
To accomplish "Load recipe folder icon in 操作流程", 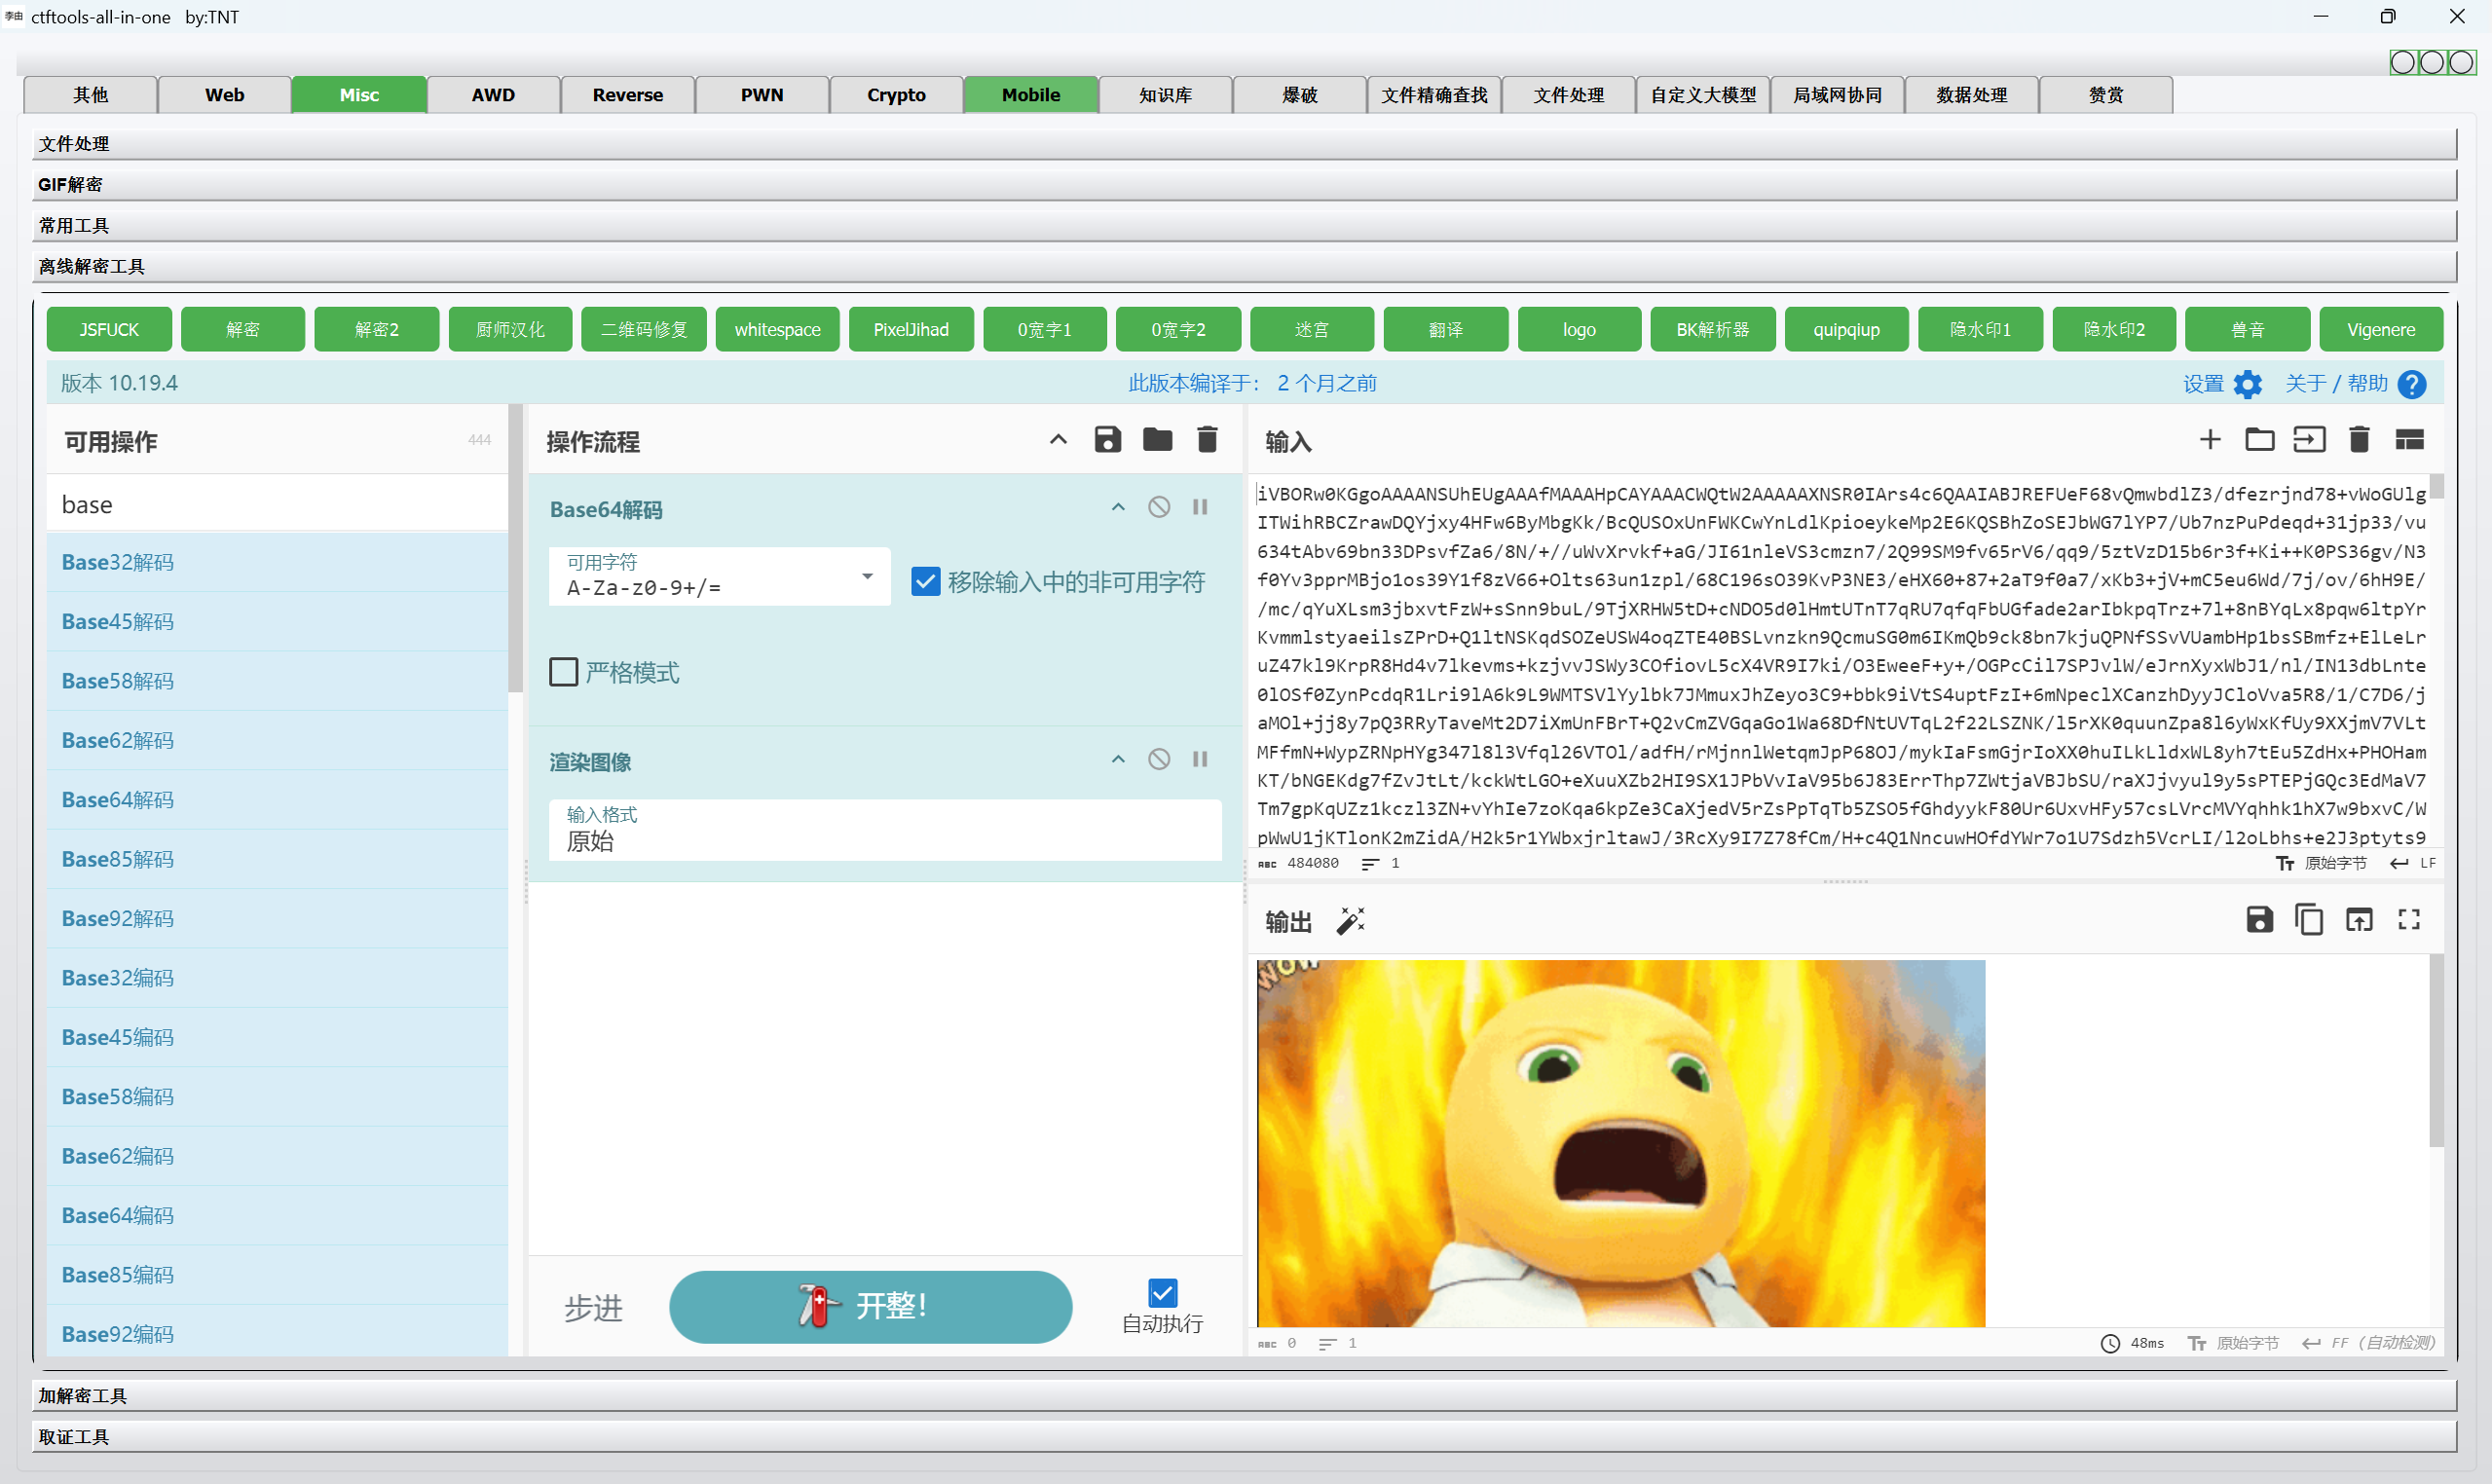I will [1157, 440].
